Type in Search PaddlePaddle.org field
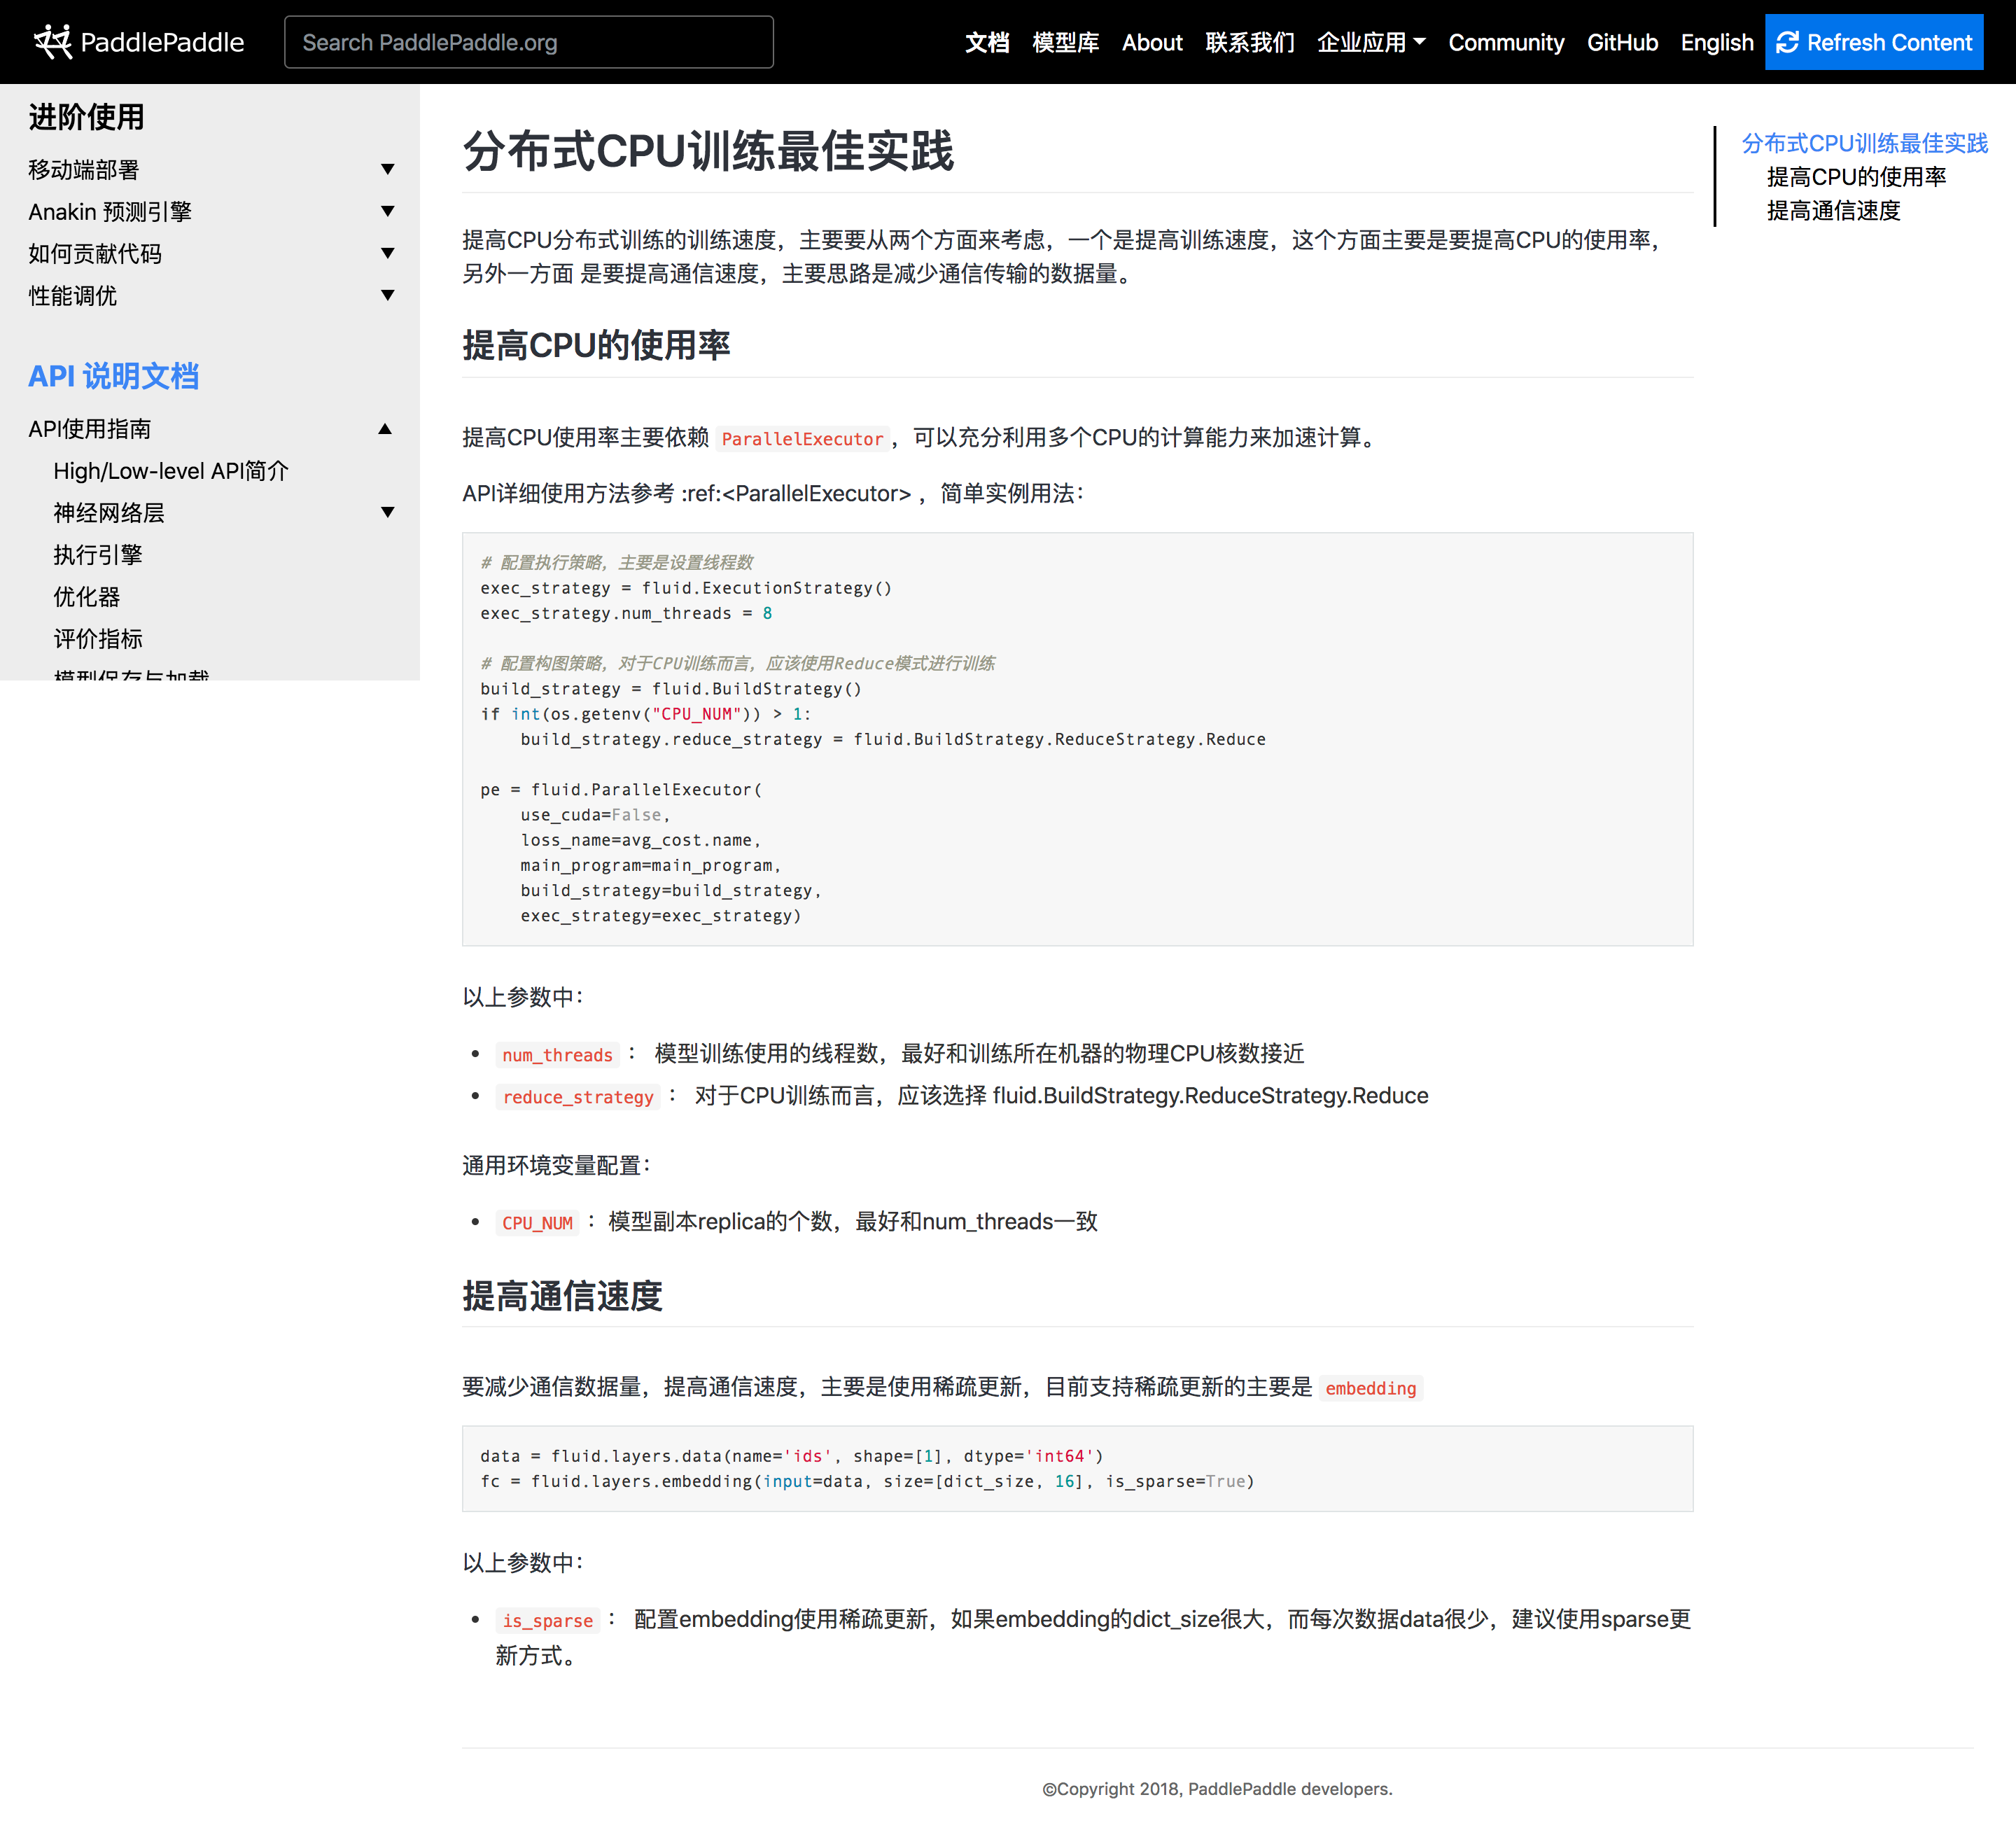 (528, 42)
